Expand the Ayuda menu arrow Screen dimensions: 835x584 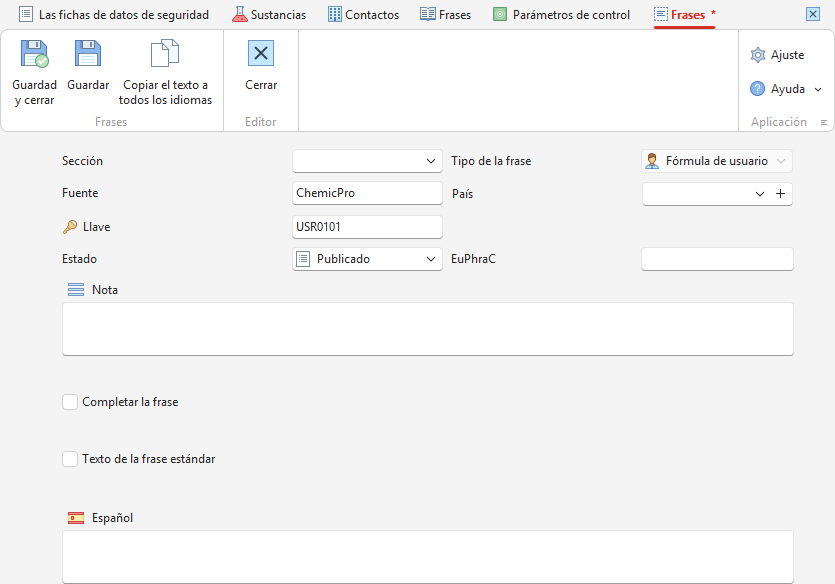click(818, 89)
